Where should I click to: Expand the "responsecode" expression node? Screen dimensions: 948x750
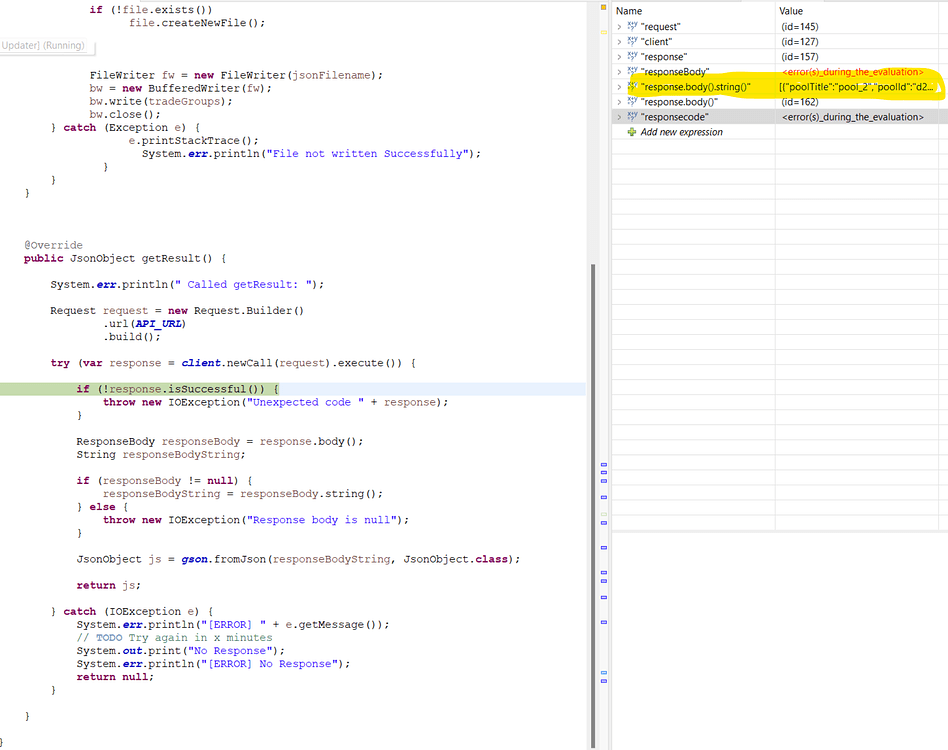coord(621,116)
